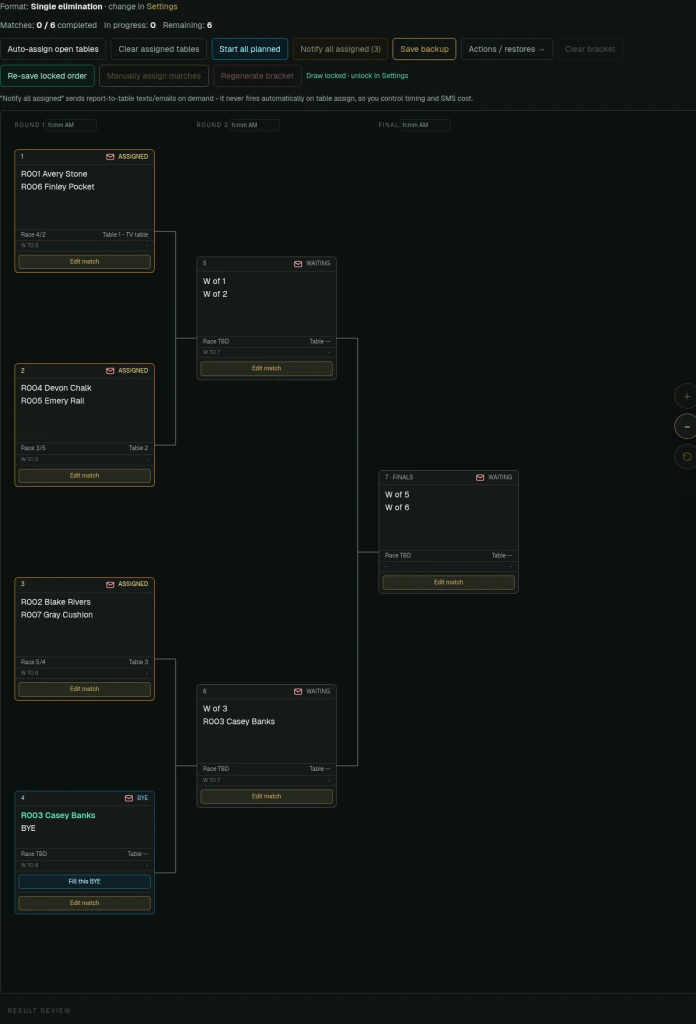Viewport: 696px width, 1024px height.
Task: Click envelope icon on match 5 card
Action: [298, 264]
